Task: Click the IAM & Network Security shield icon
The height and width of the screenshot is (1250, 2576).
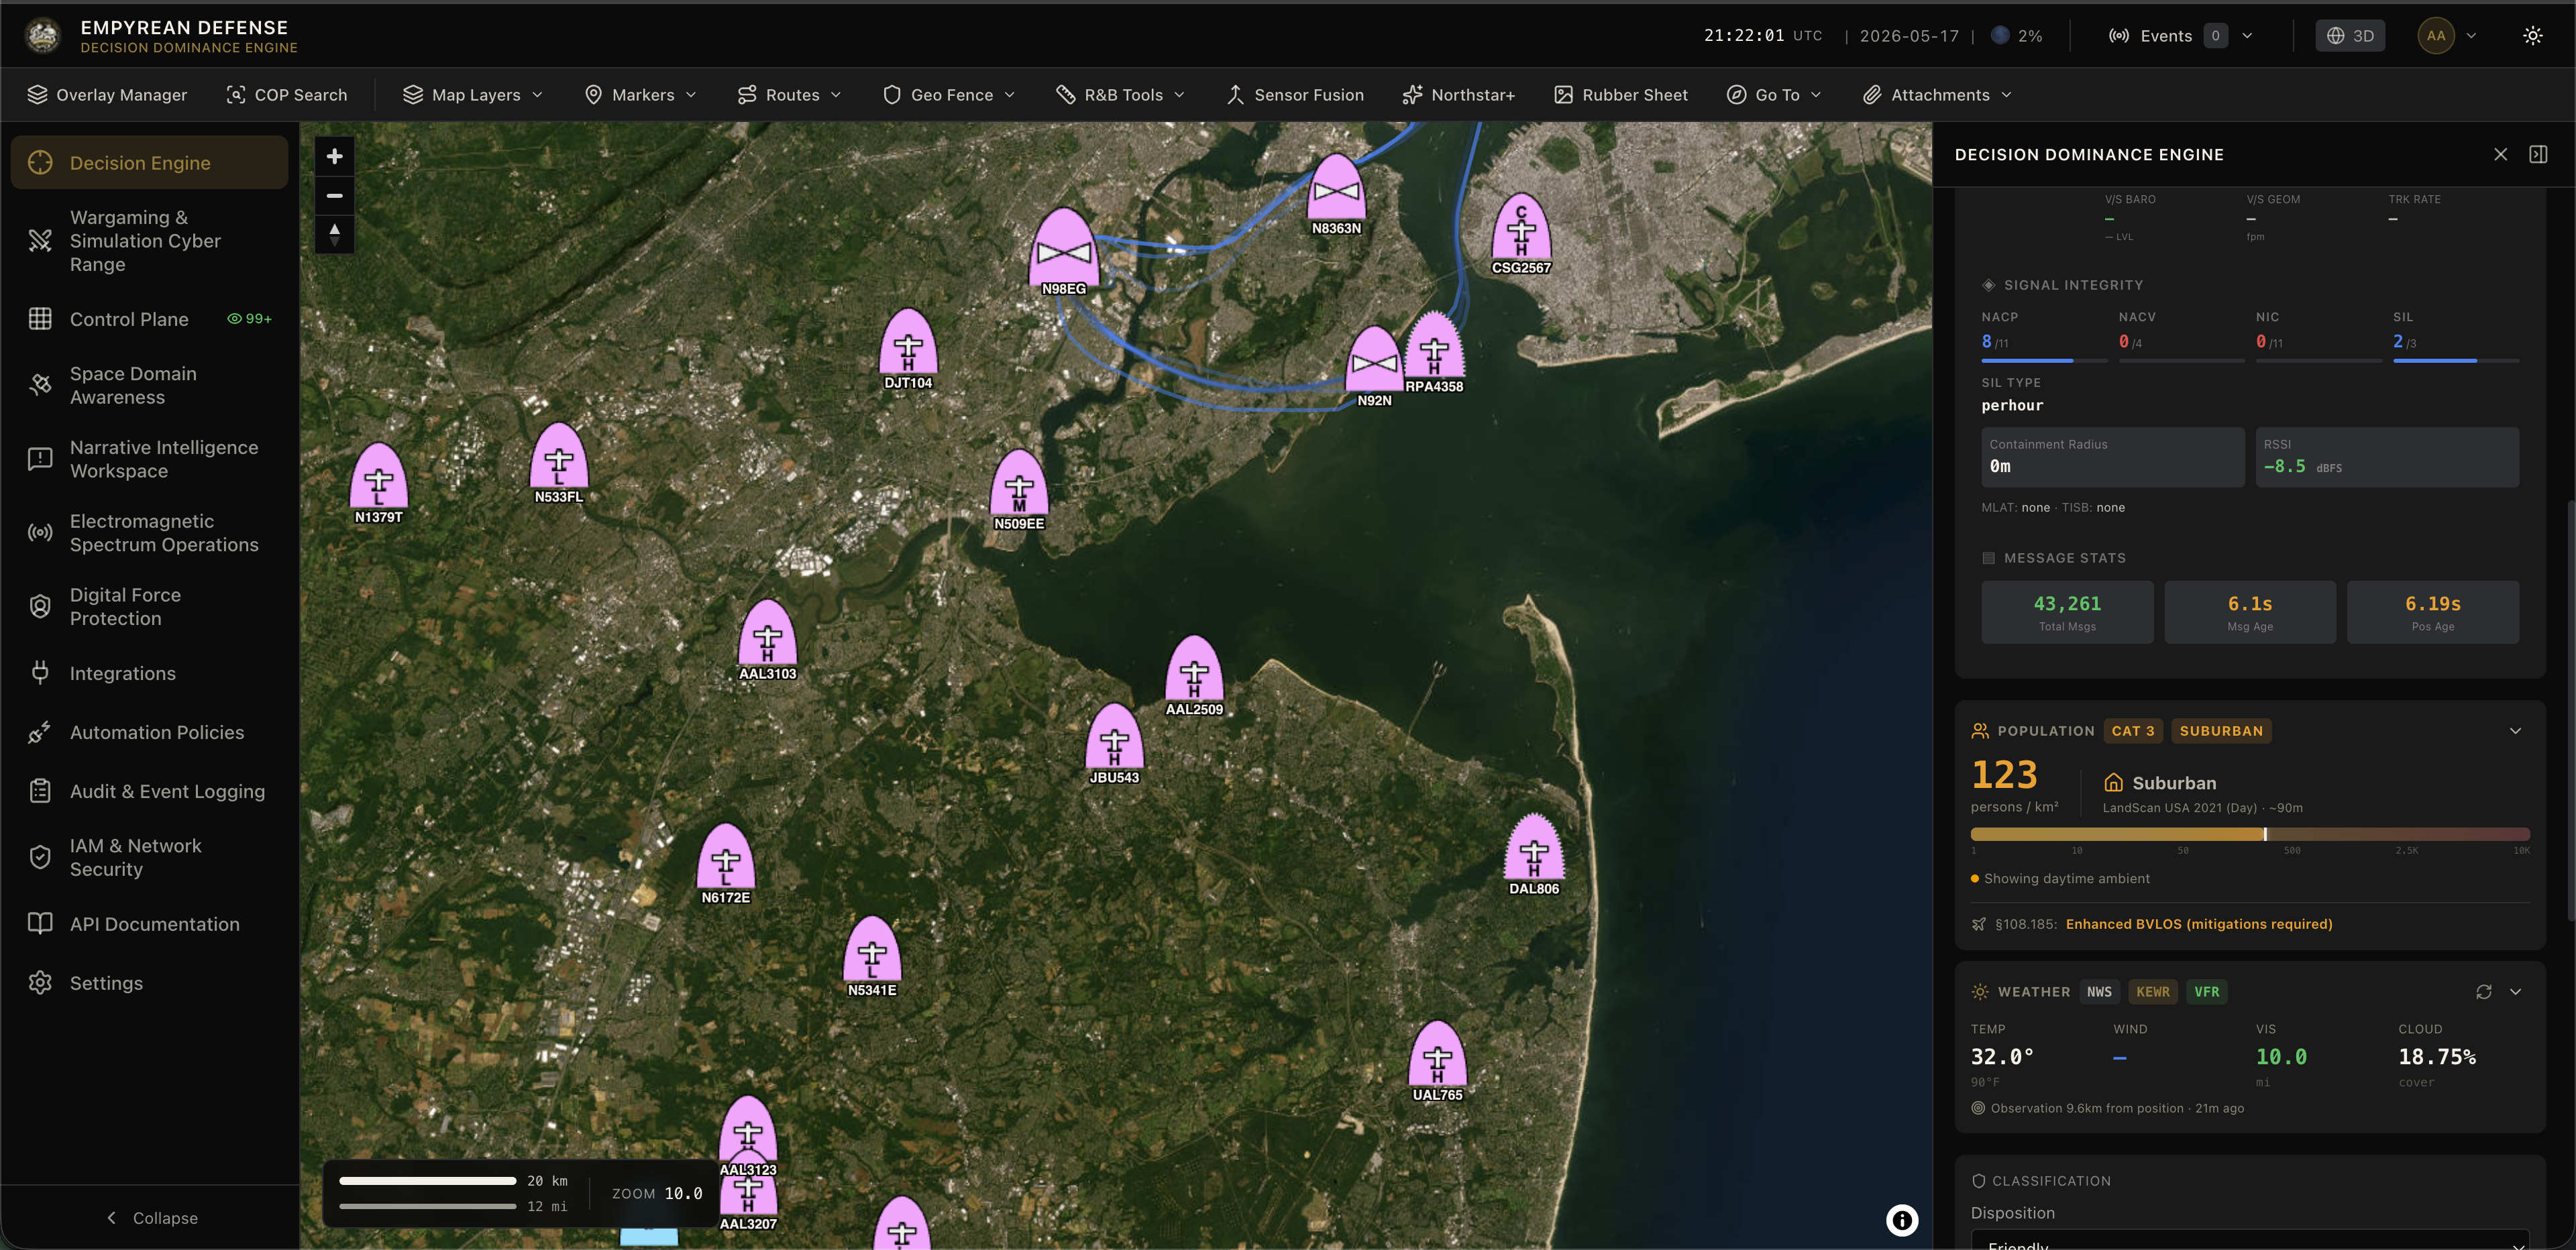Action: 40,857
